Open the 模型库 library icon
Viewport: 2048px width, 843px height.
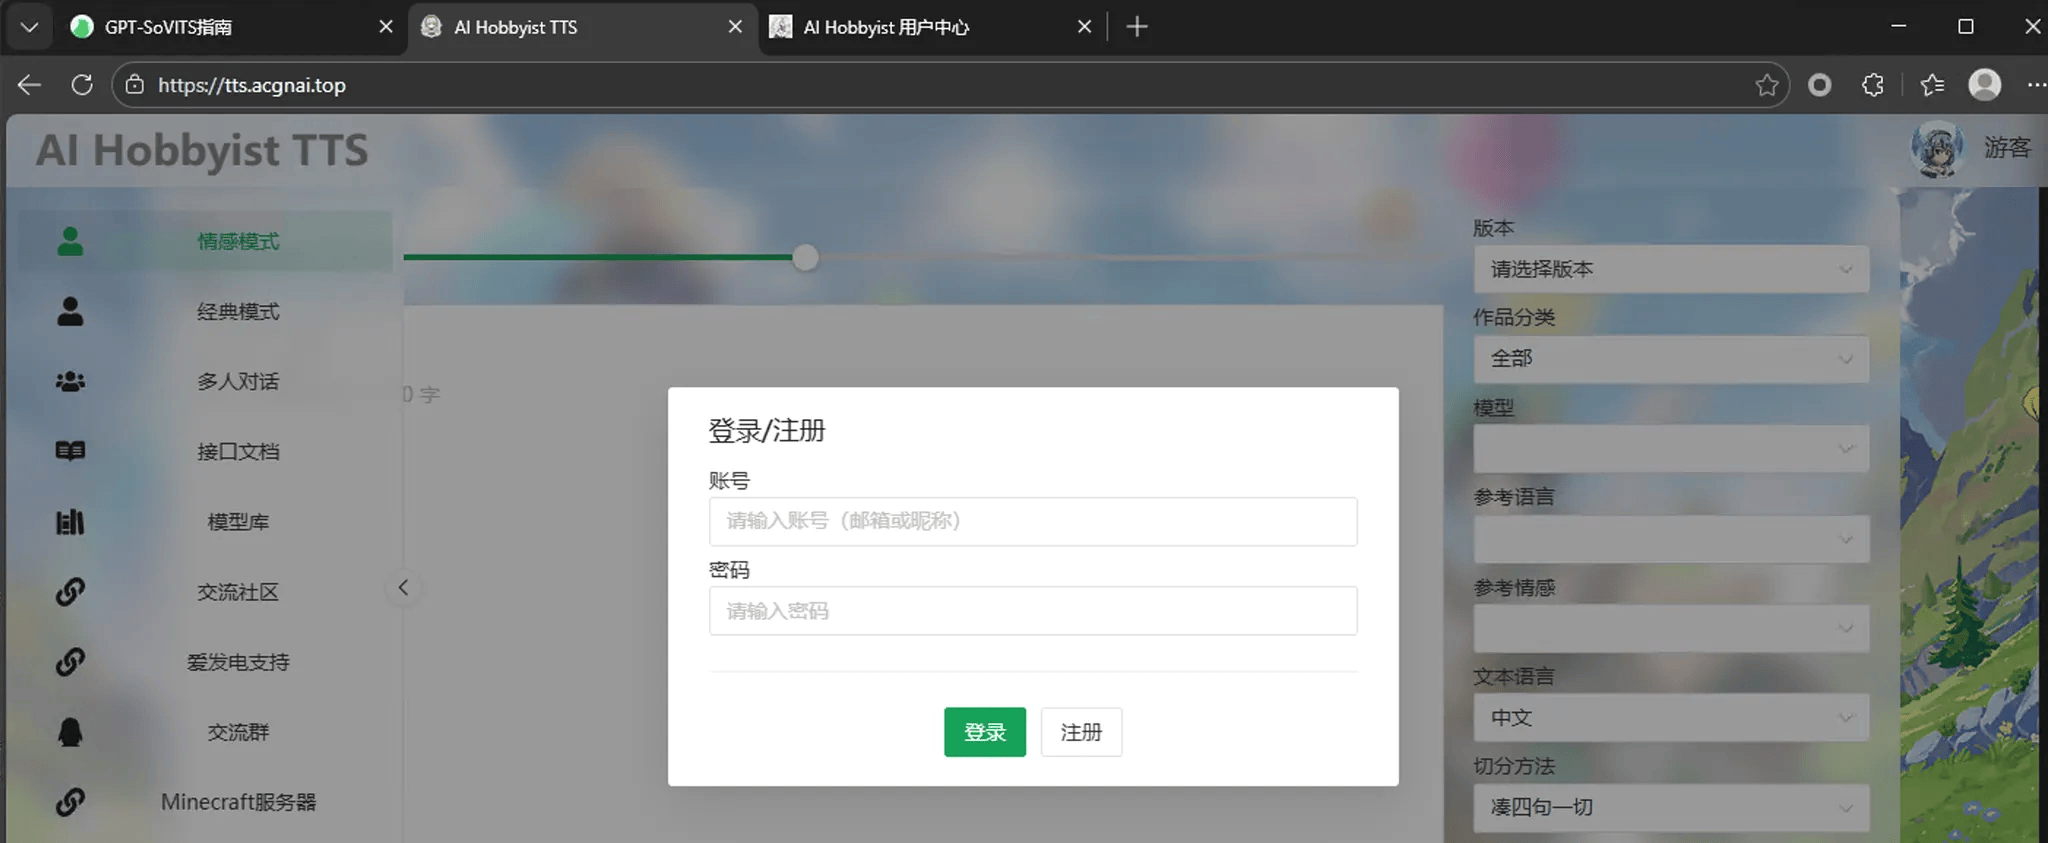pyautogui.click(x=70, y=522)
